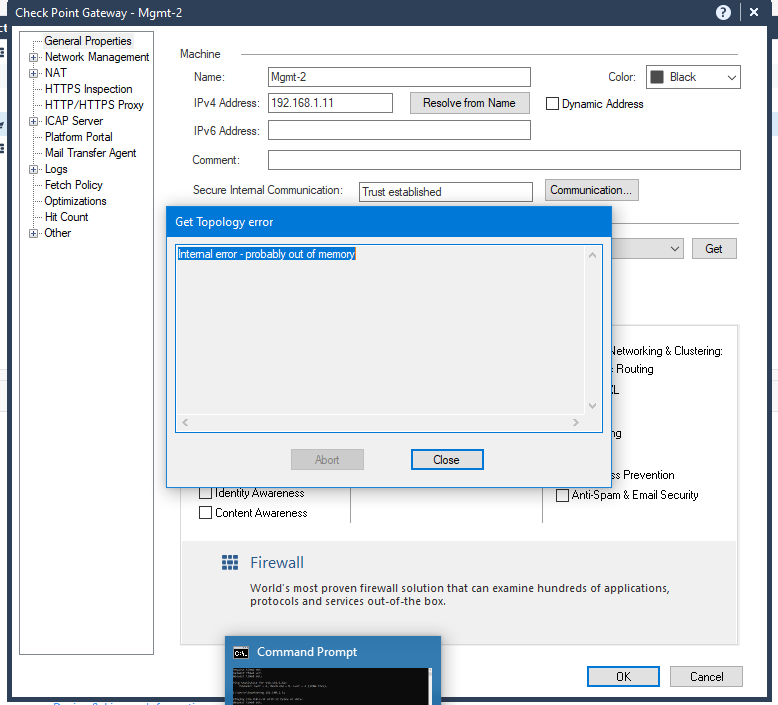Enable the Content Awareness checkbox

pyautogui.click(x=205, y=513)
